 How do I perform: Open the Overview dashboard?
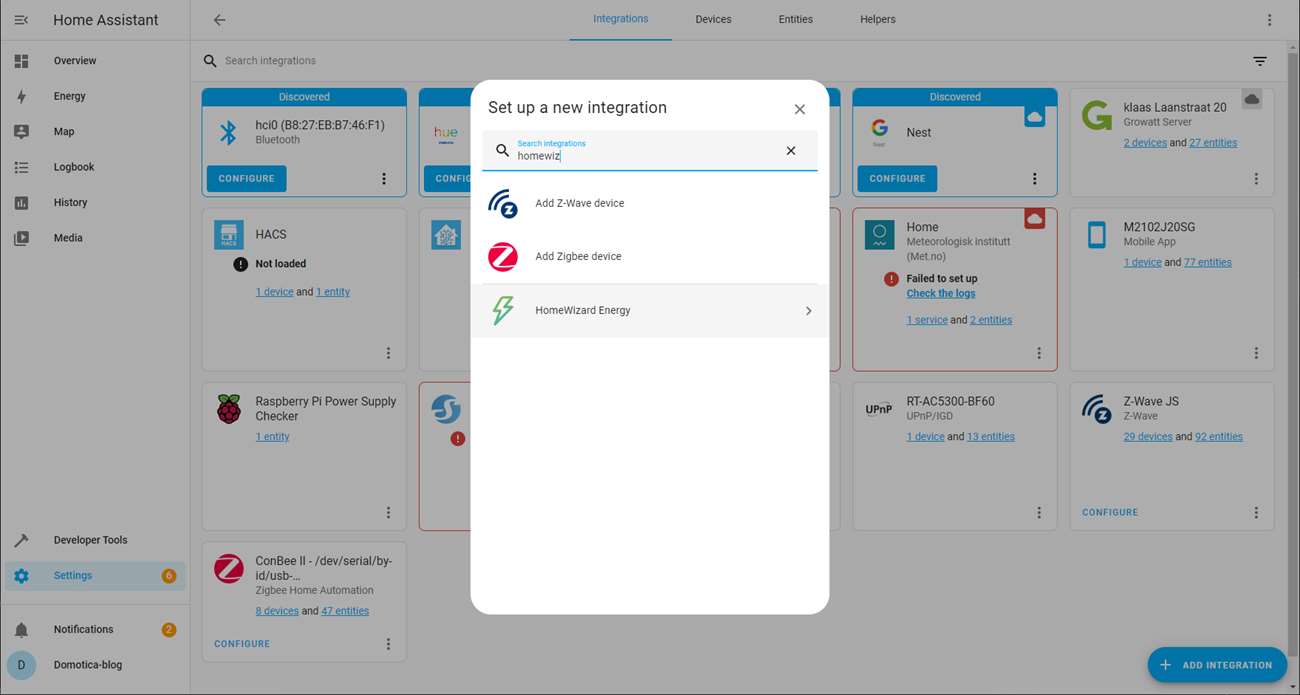[95, 61]
